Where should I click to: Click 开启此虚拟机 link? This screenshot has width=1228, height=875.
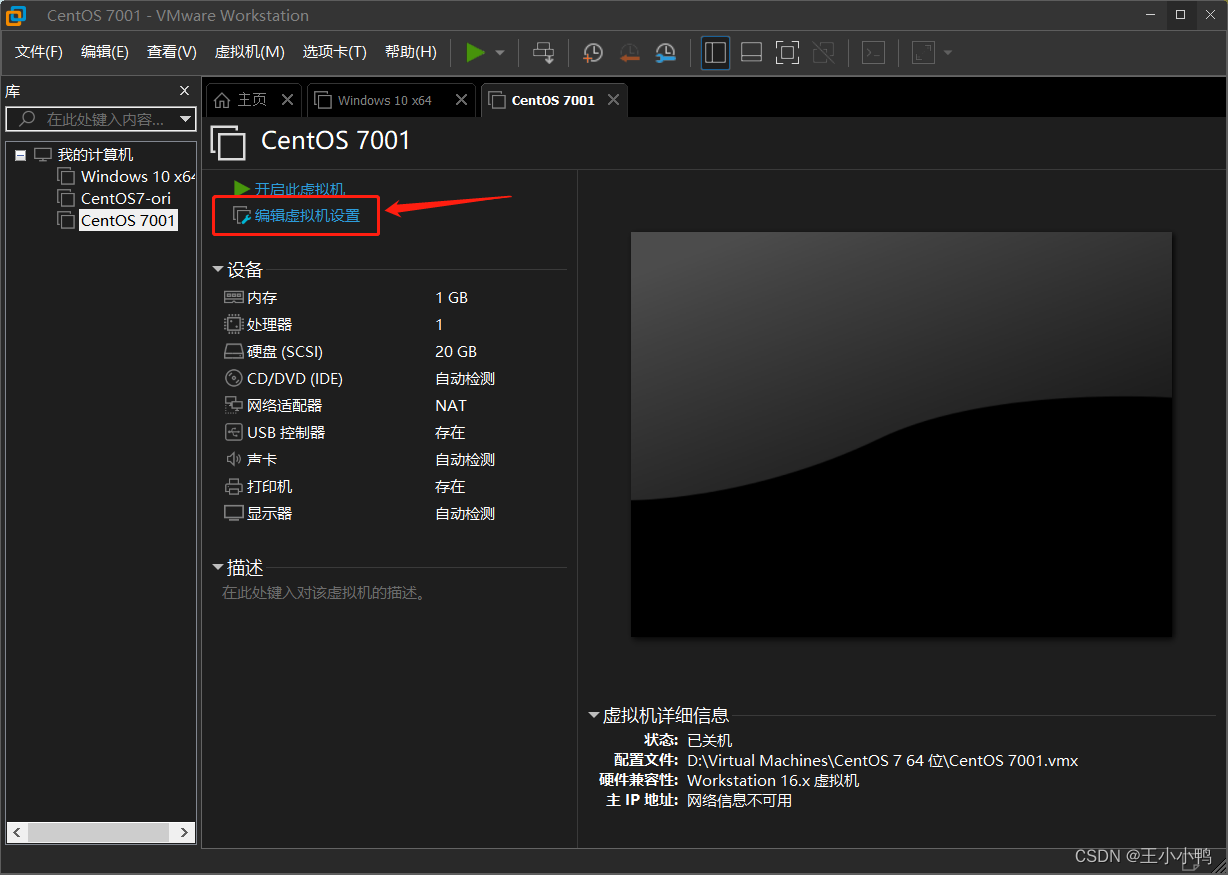point(299,189)
